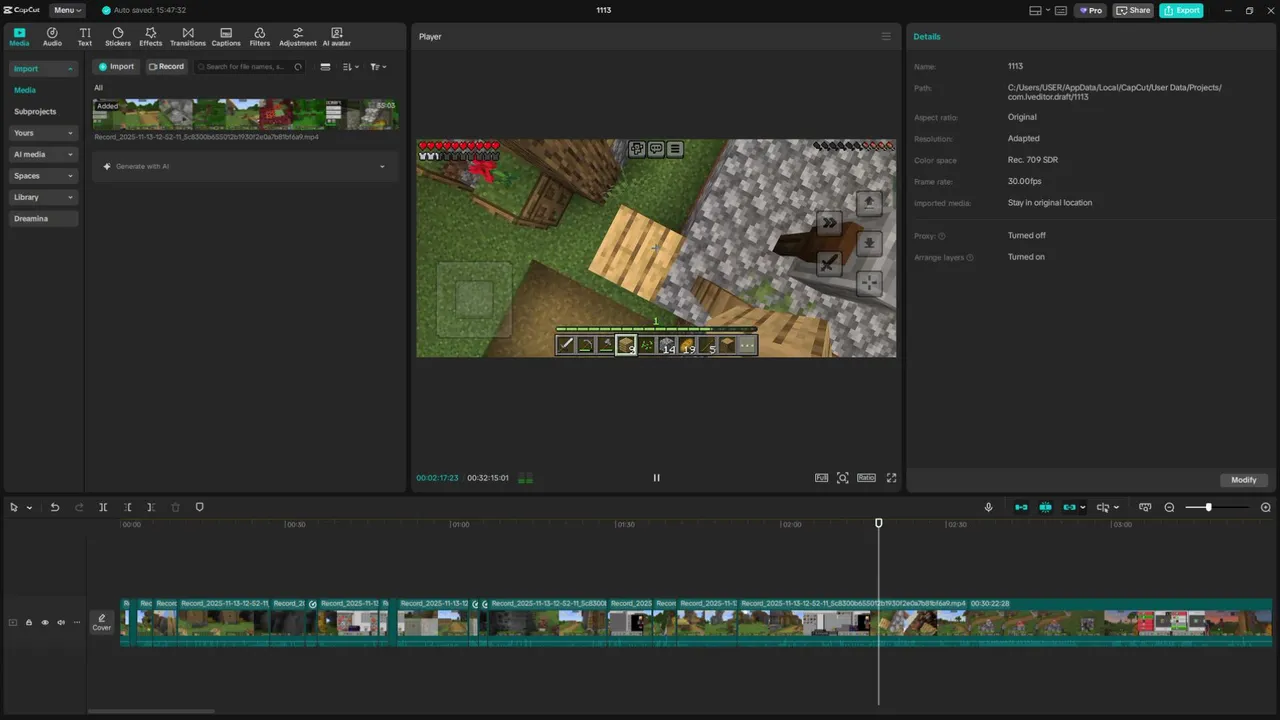Expand the Spaces section
This screenshot has width=1280, height=720.
[44, 176]
